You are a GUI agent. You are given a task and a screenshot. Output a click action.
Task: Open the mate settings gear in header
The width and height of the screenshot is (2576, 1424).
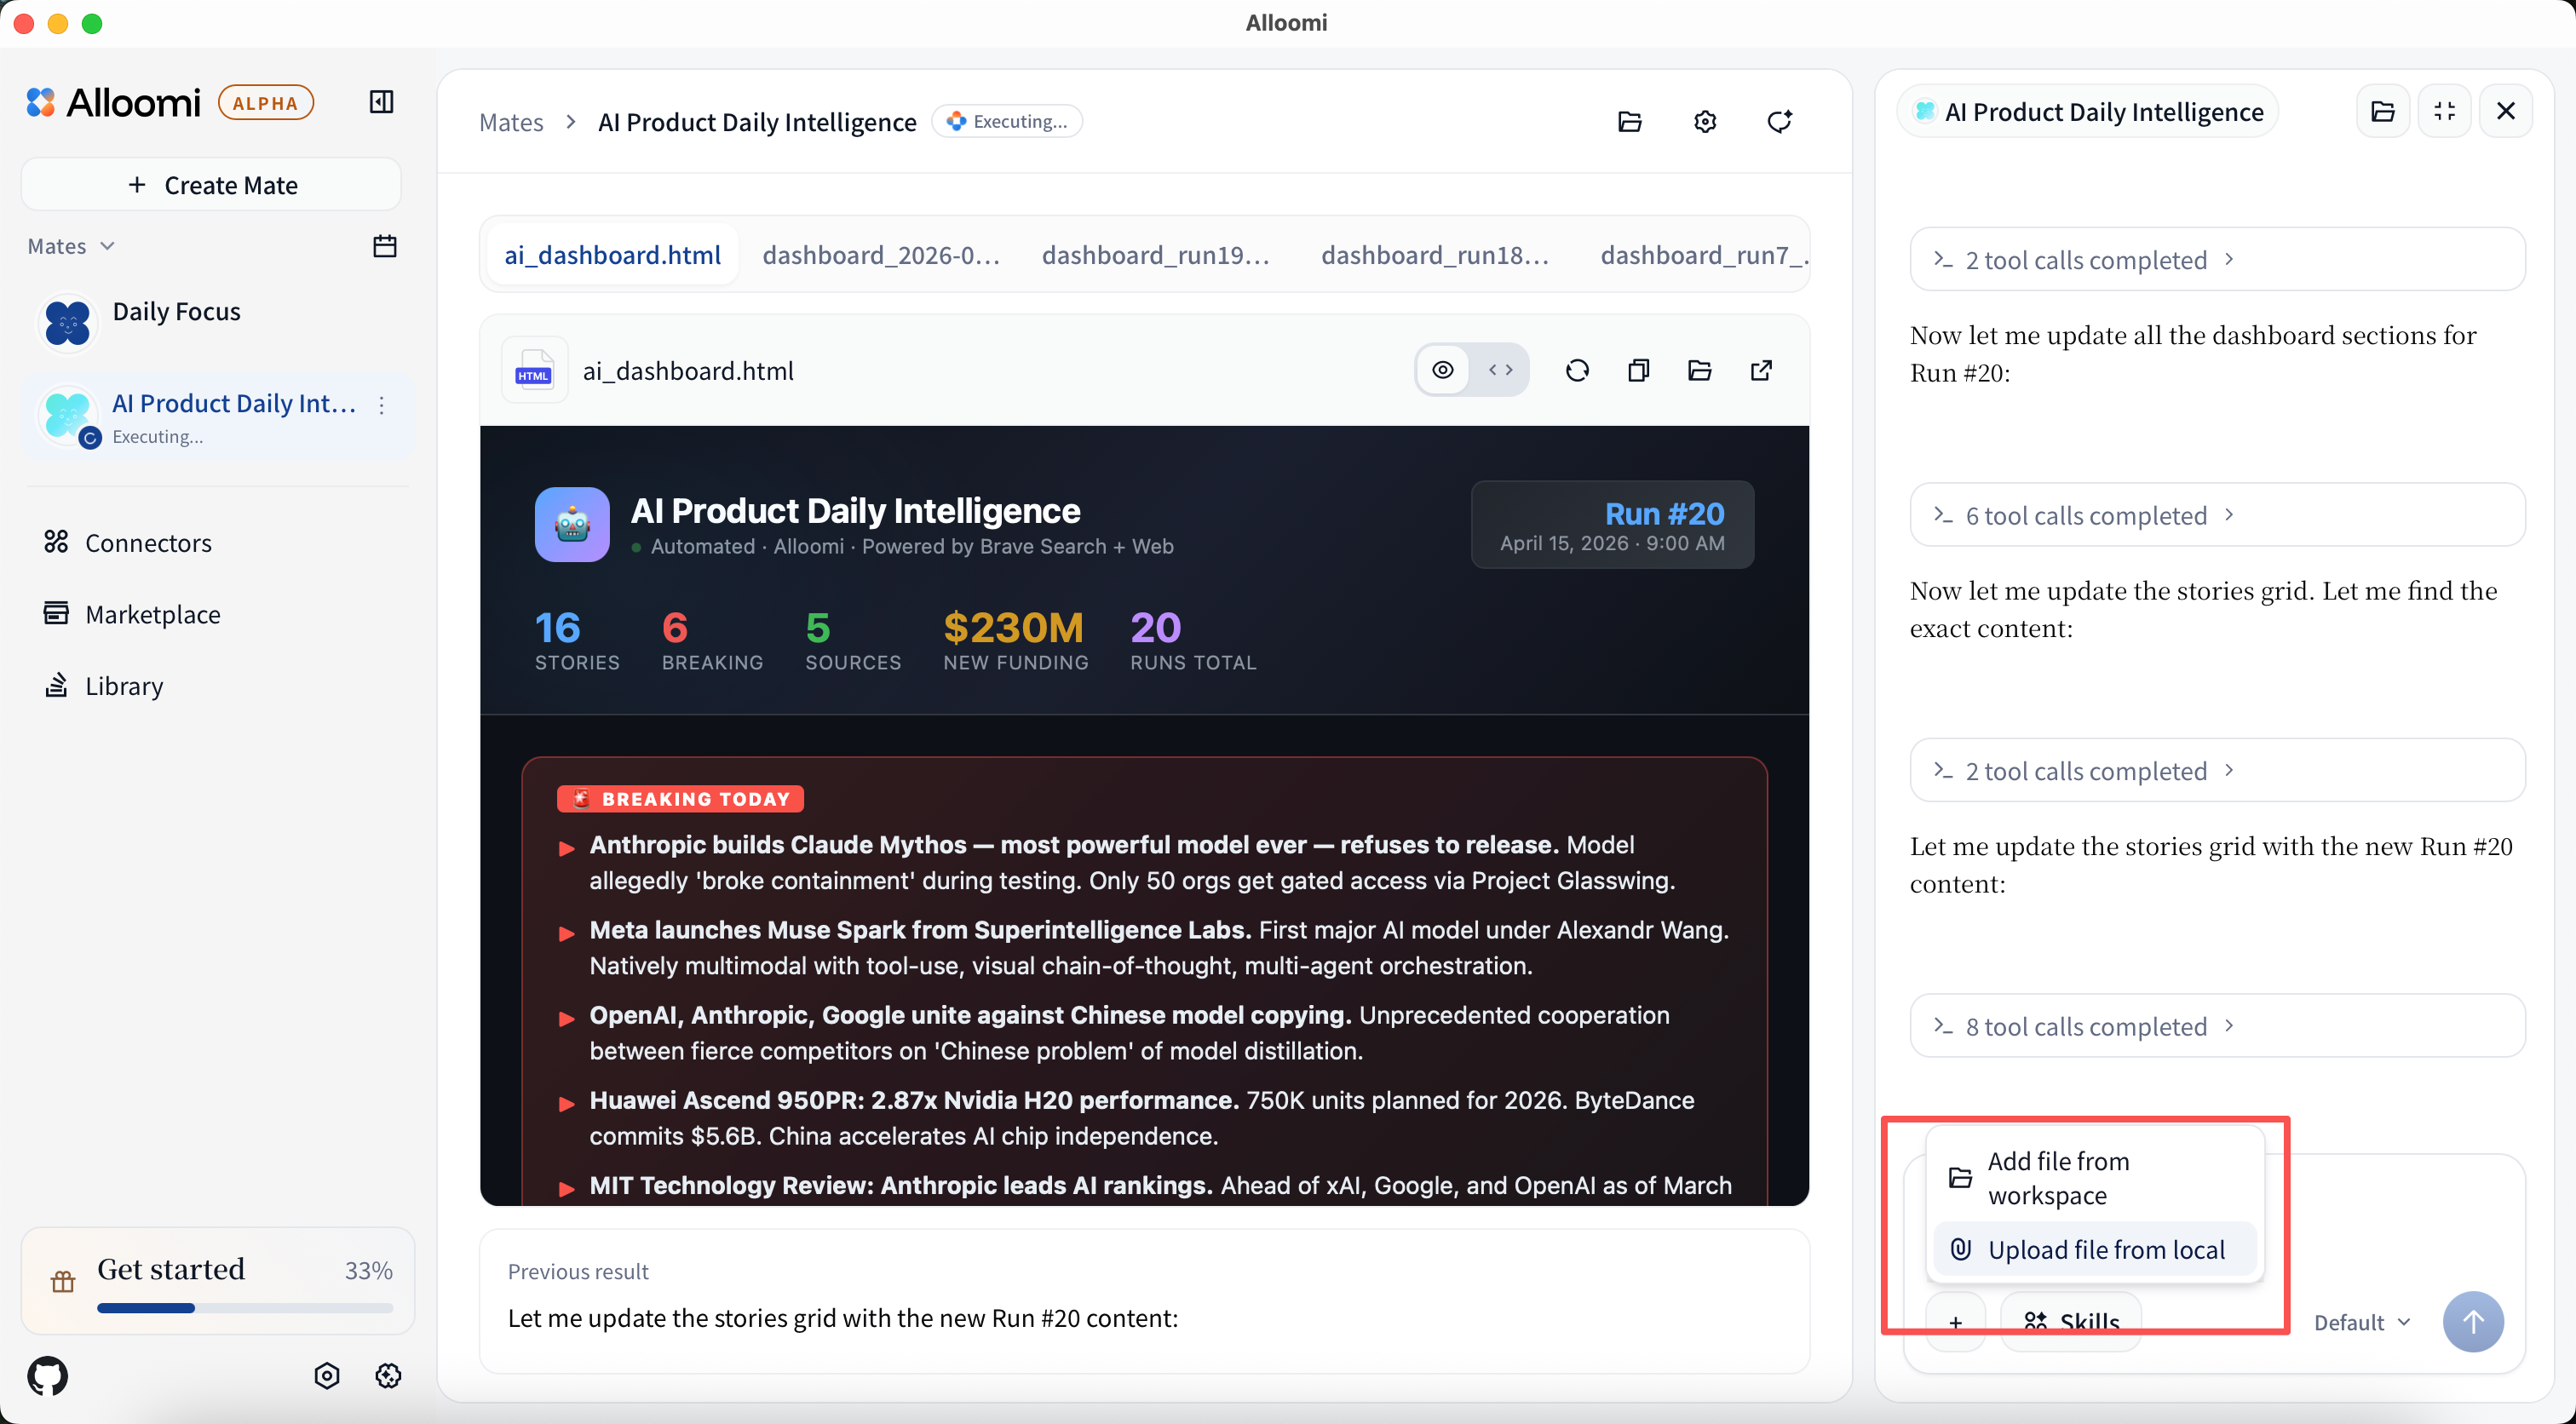[1705, 122]
